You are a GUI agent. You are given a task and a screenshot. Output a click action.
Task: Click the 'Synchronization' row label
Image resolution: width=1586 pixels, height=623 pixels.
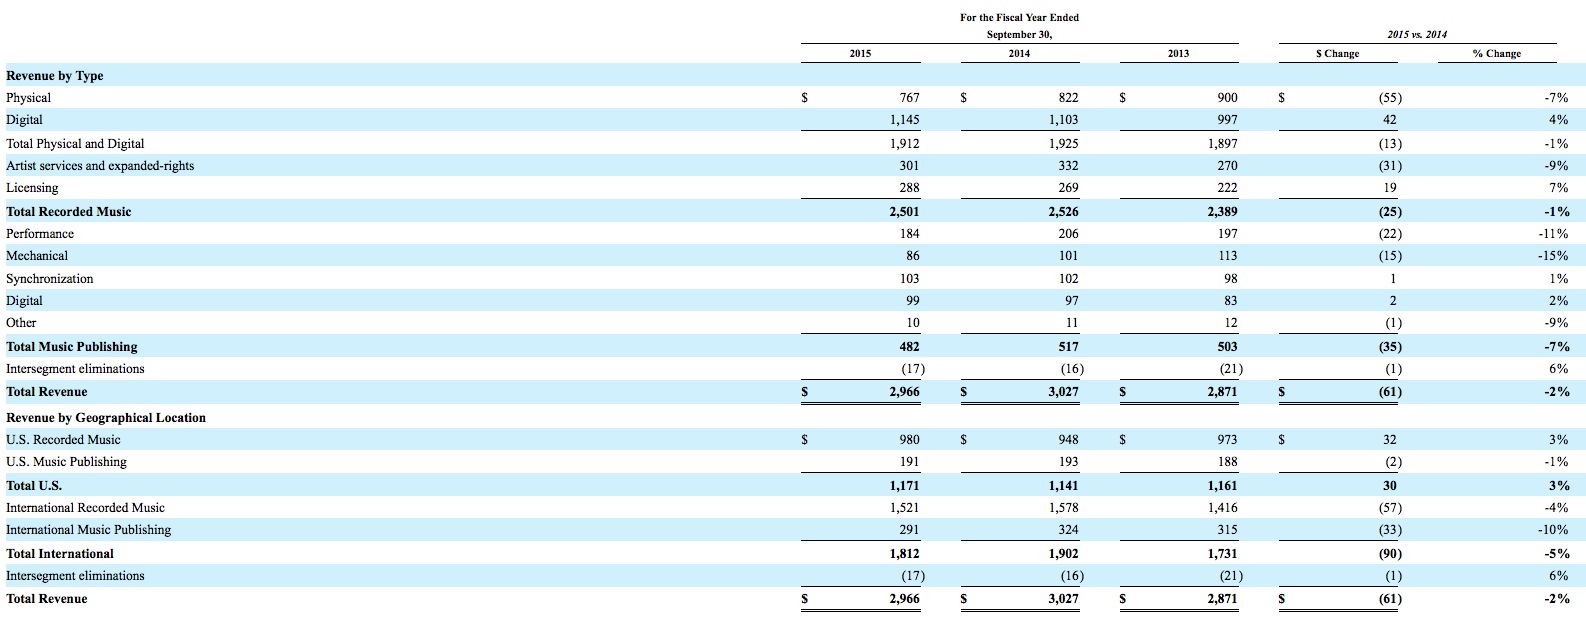[x=50, y=279]
